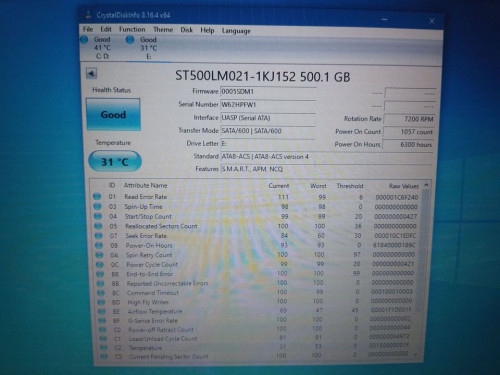Screen dimensions: 500x375
Task: Click the Power On Hours value
Action: [x=408, y=144]
